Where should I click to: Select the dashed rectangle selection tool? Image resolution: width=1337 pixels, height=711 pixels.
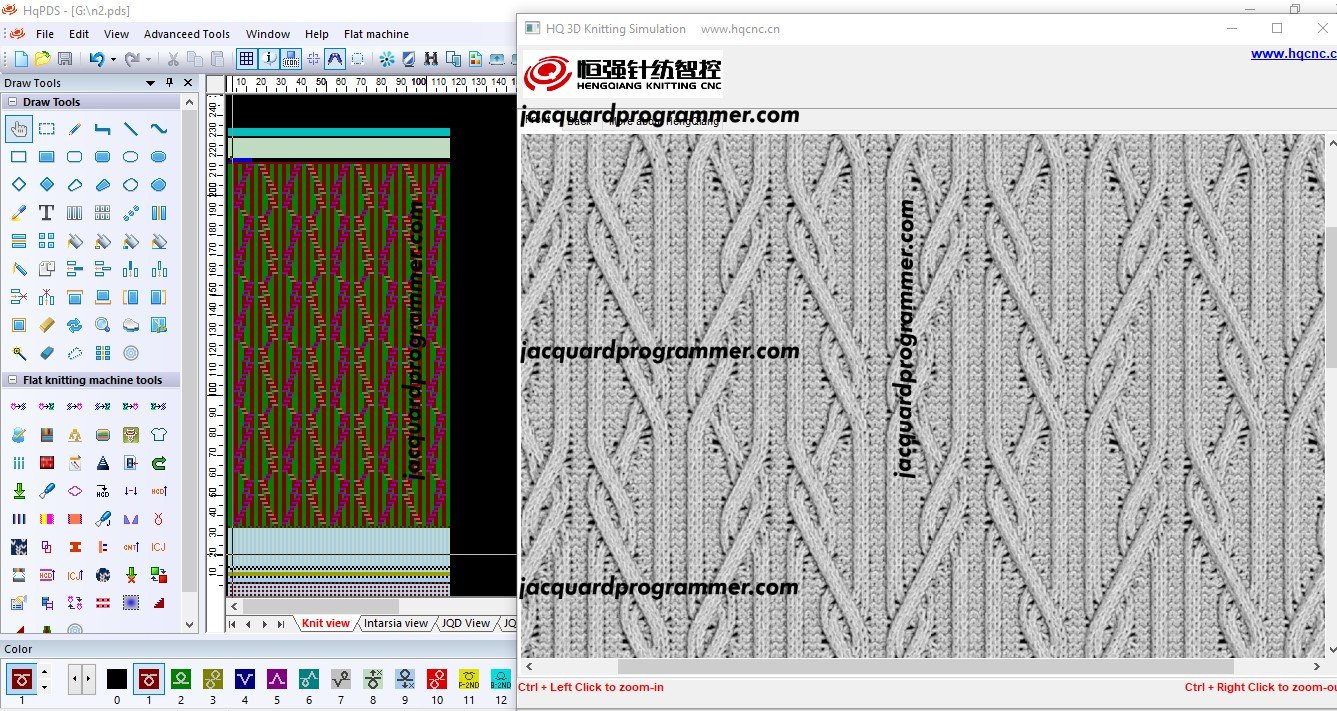[x=46, y=129]
